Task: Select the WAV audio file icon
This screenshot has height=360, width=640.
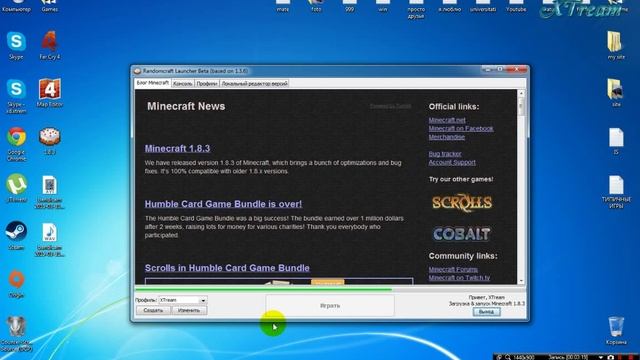Action: pos(50,233)
